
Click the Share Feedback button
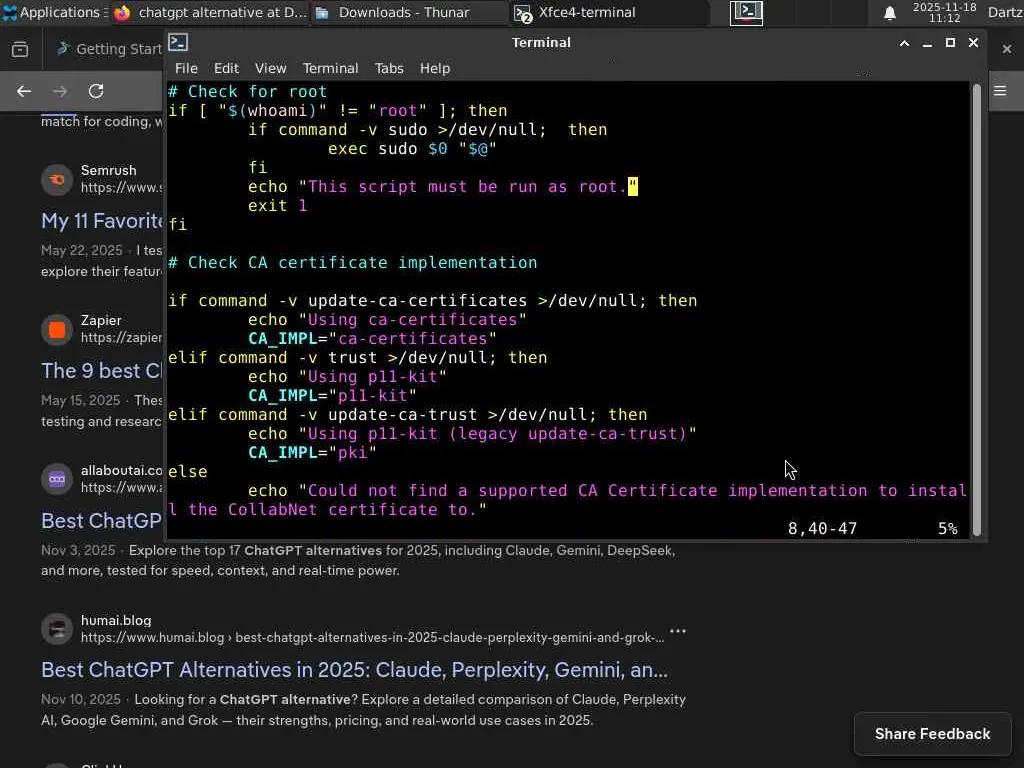pyautogui.click(x=932, y=734)
